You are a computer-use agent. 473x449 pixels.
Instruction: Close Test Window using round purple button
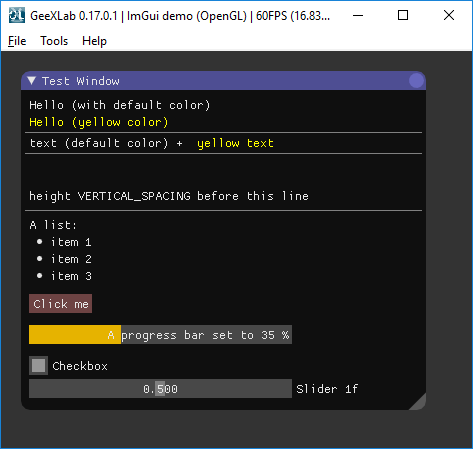point(416,81)
